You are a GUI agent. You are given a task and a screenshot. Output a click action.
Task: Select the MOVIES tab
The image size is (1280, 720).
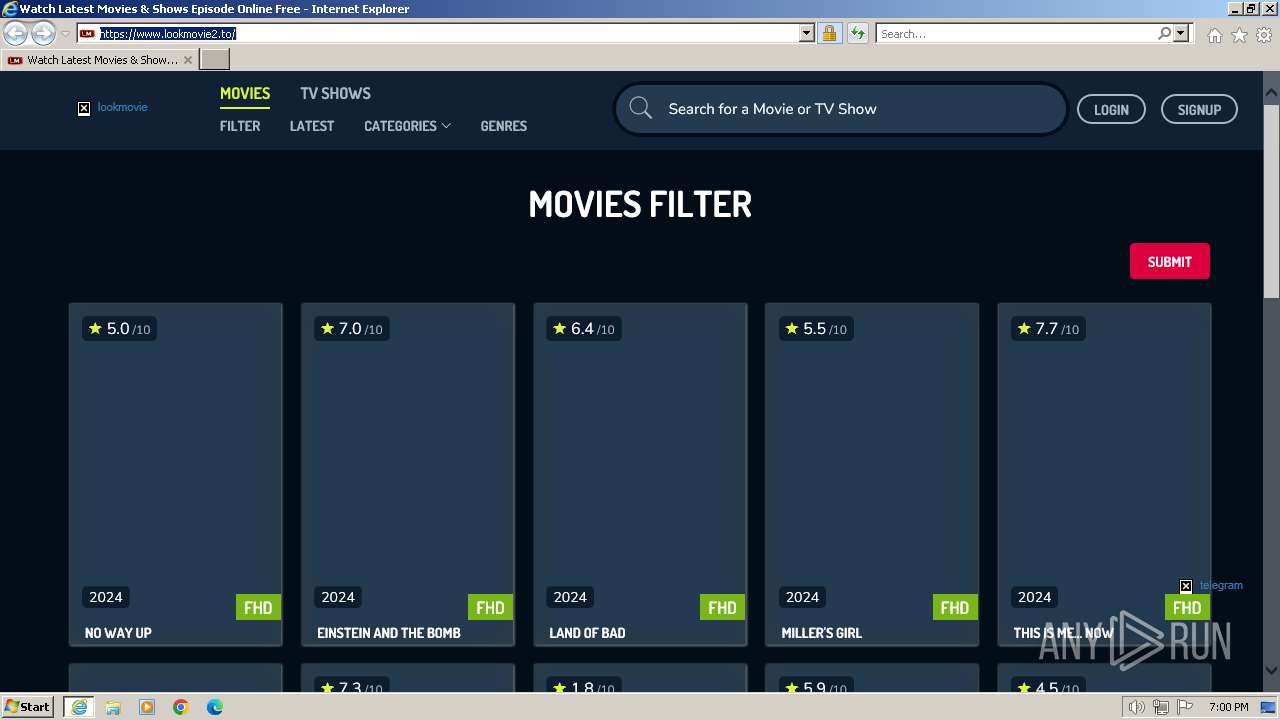click(245, 93)
